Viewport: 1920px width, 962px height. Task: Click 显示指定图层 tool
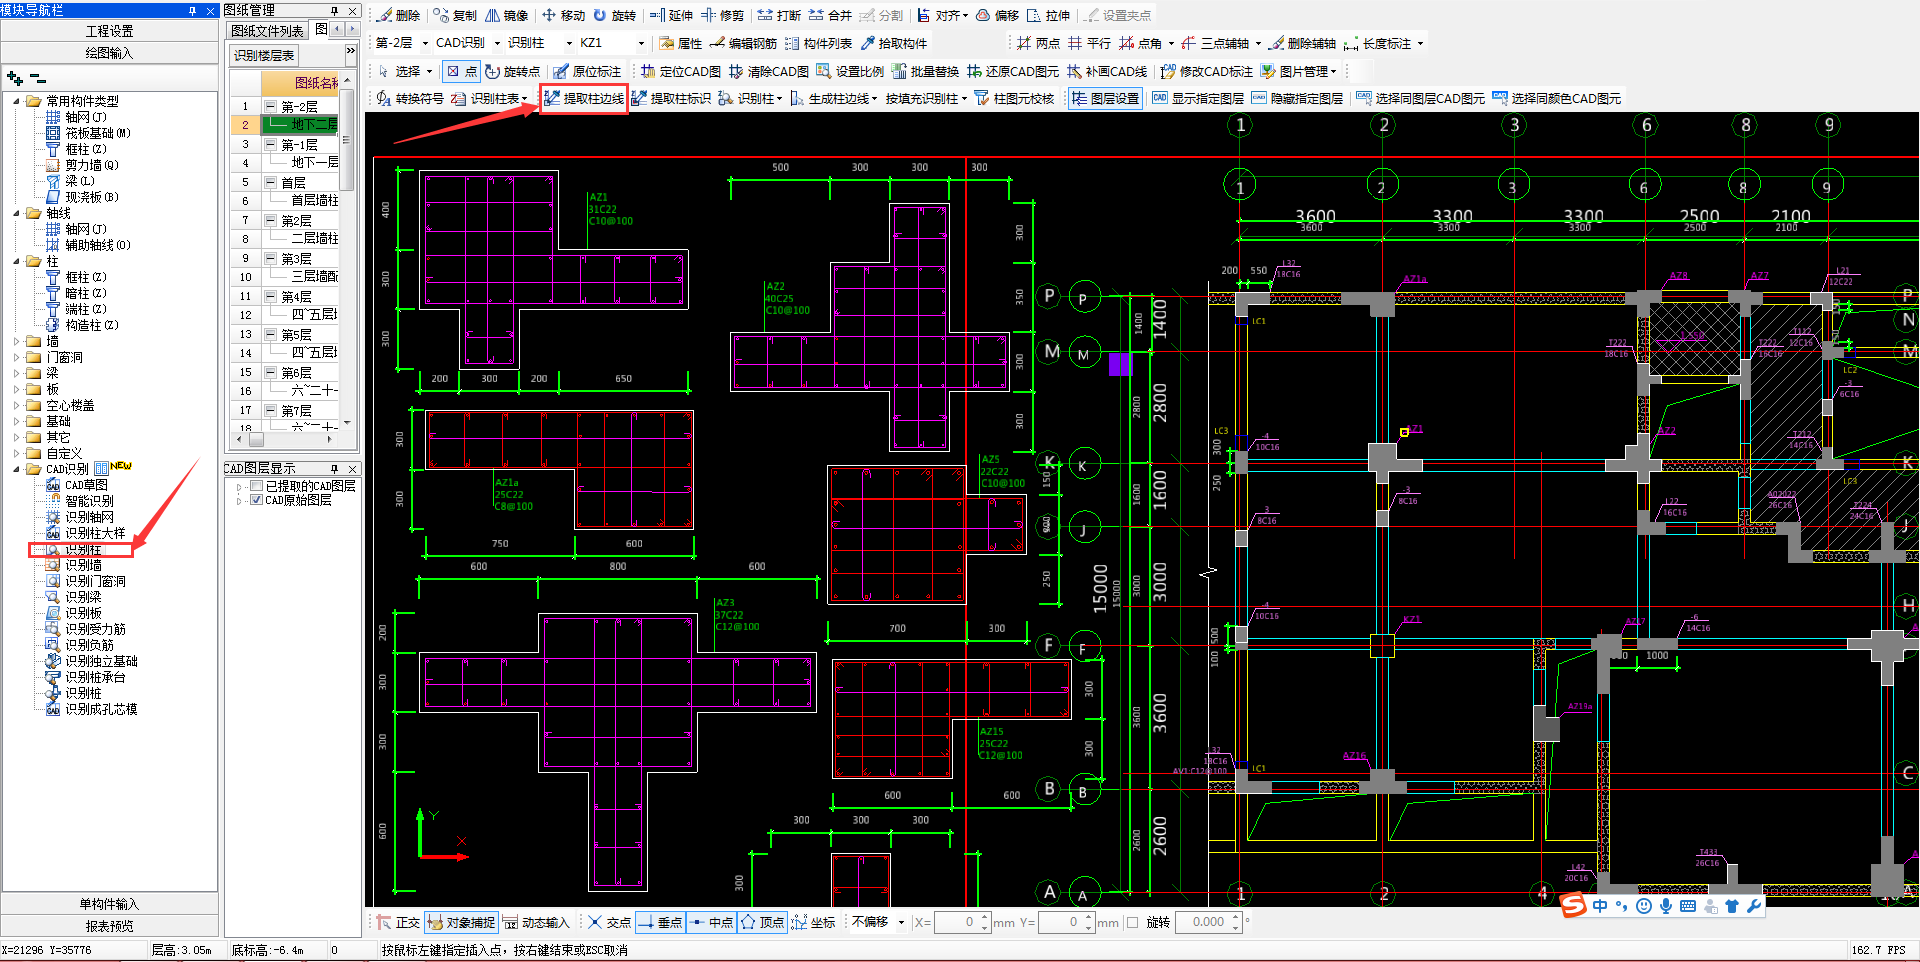1198,98
